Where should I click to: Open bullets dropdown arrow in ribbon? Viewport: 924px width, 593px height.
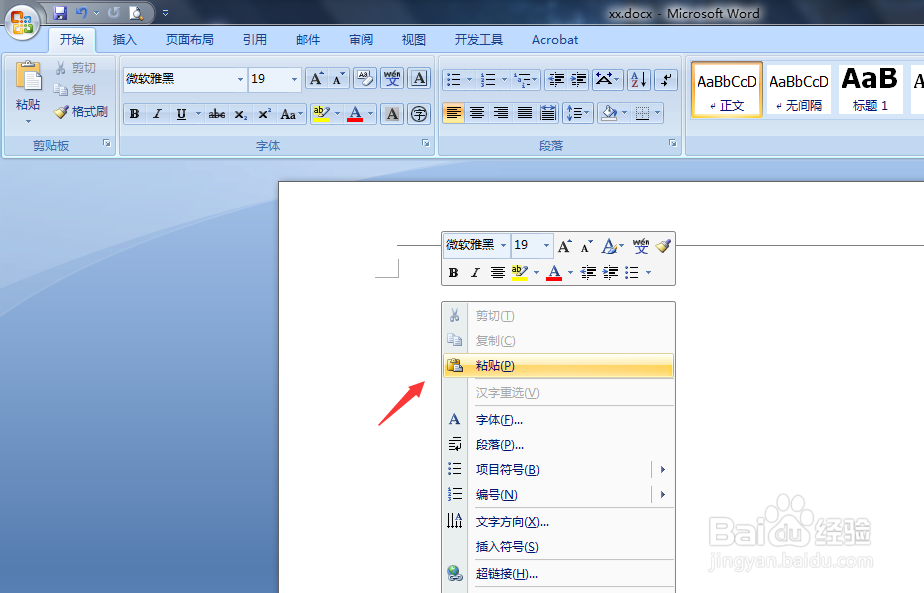470,79
